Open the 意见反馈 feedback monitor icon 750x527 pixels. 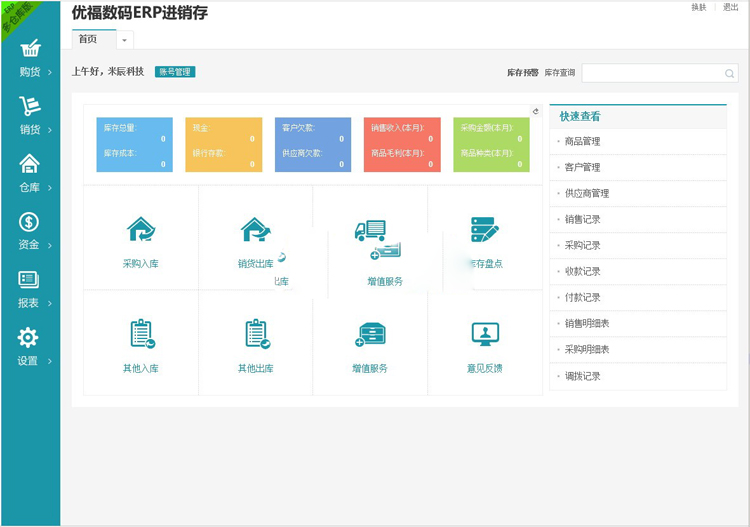pyautogui.click(x=485, y=334)
